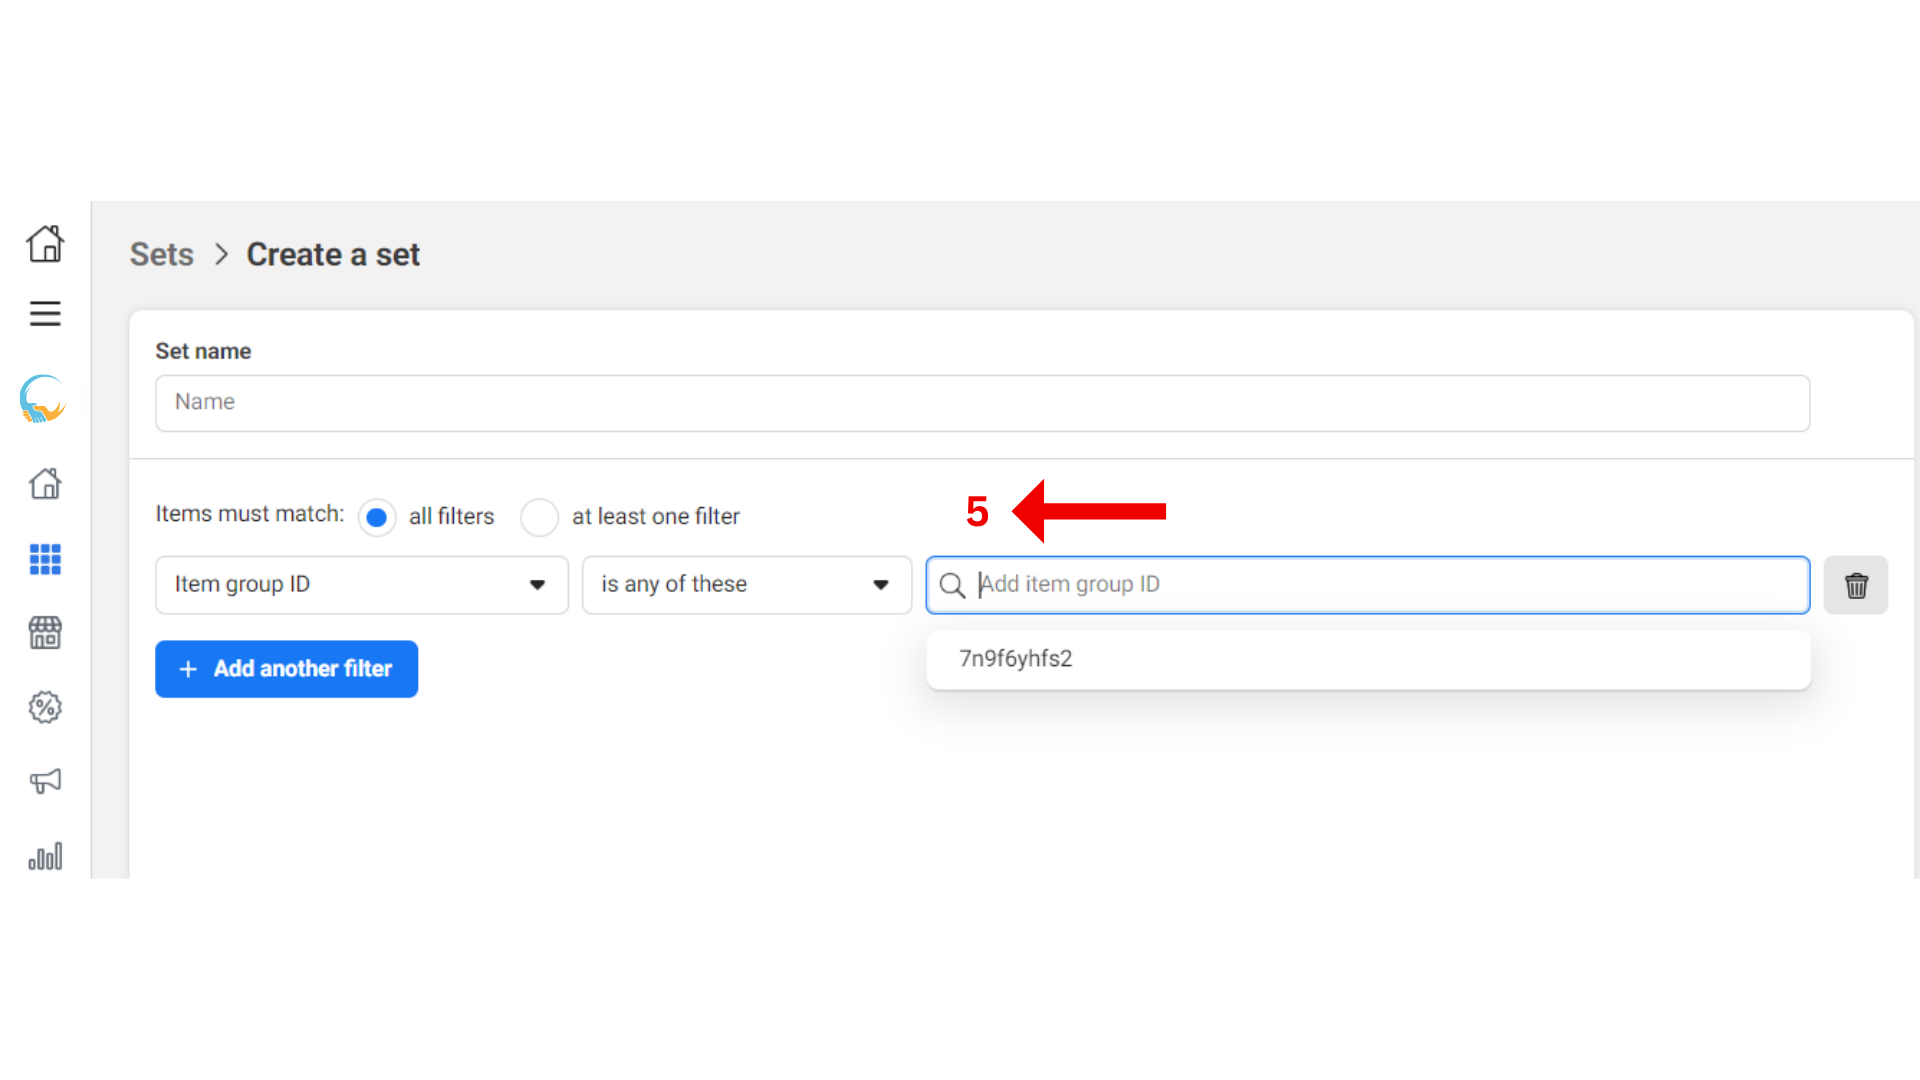Click the search magnifier in ID field
The height and width of the screenshot is (1080, 1920).
952,585
